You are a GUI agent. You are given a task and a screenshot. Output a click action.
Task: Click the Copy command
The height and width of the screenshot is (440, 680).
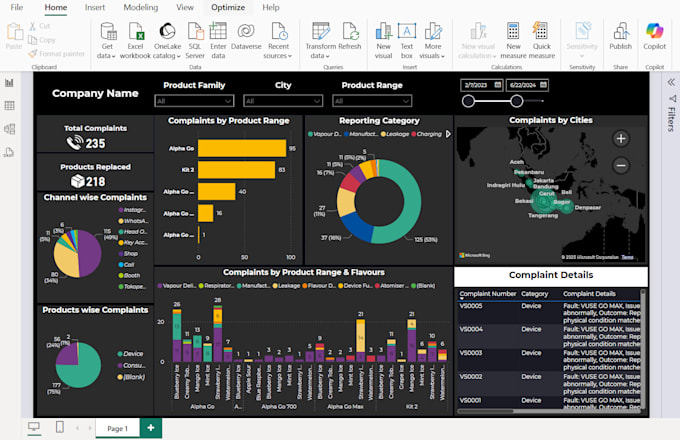[x=42, y=40]
